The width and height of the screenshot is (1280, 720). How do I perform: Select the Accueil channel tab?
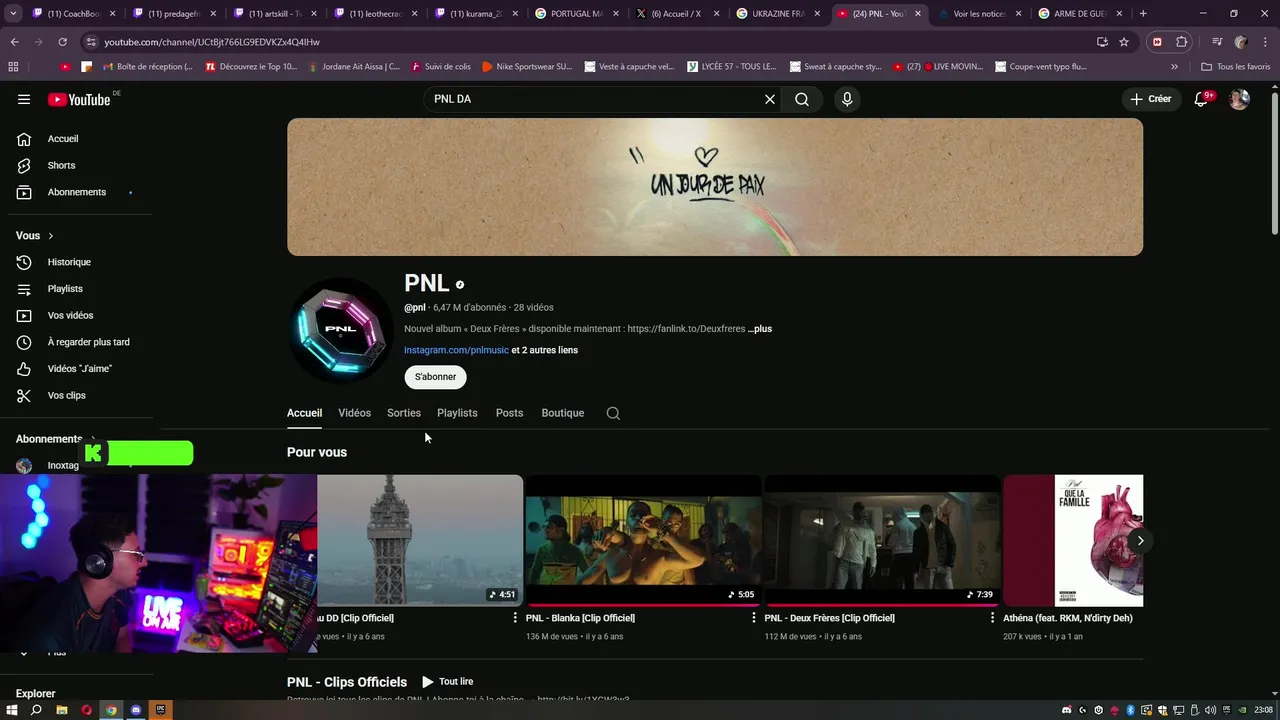pyautogui.click(x=304, y=413)
